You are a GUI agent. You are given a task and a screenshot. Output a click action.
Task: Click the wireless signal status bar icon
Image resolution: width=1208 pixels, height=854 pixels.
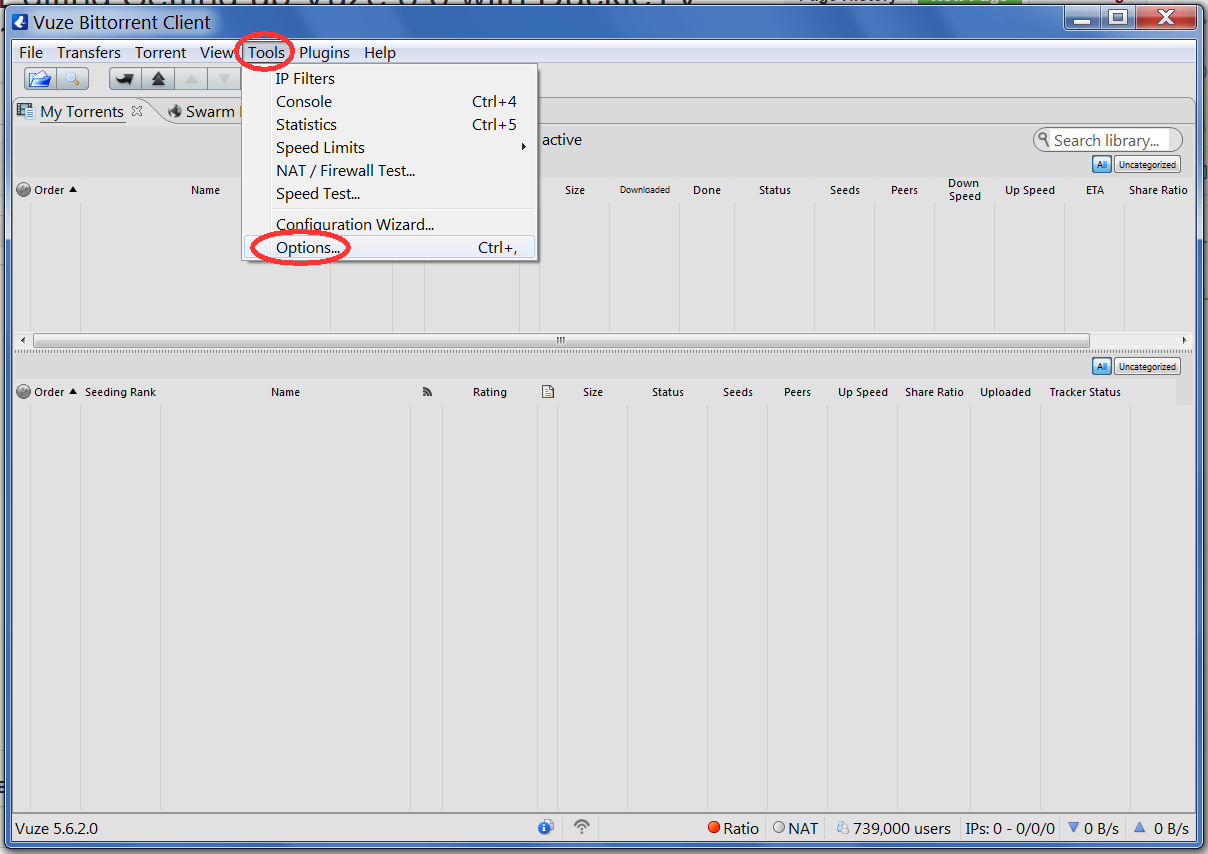coord(581,828)
